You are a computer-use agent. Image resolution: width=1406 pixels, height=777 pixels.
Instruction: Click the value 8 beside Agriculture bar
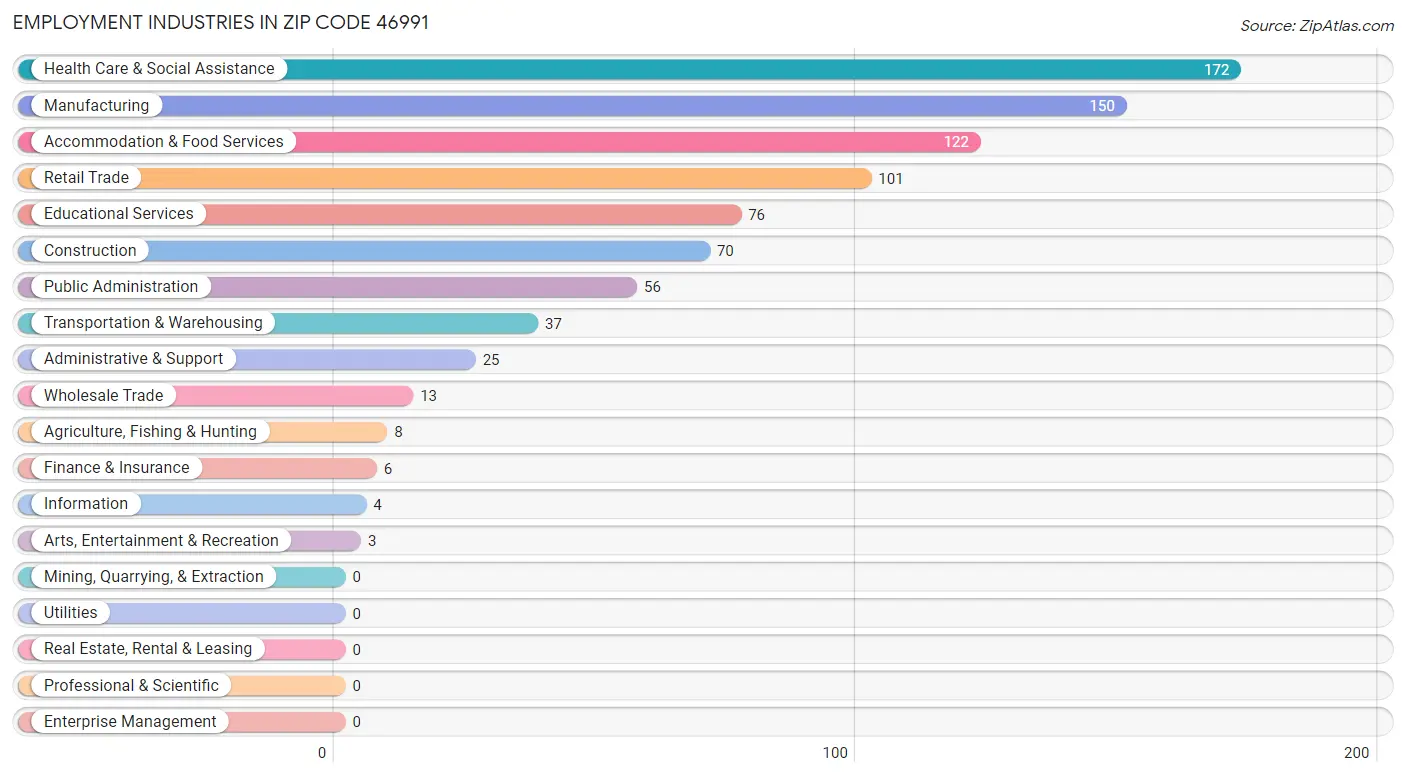tap(398, 432)
